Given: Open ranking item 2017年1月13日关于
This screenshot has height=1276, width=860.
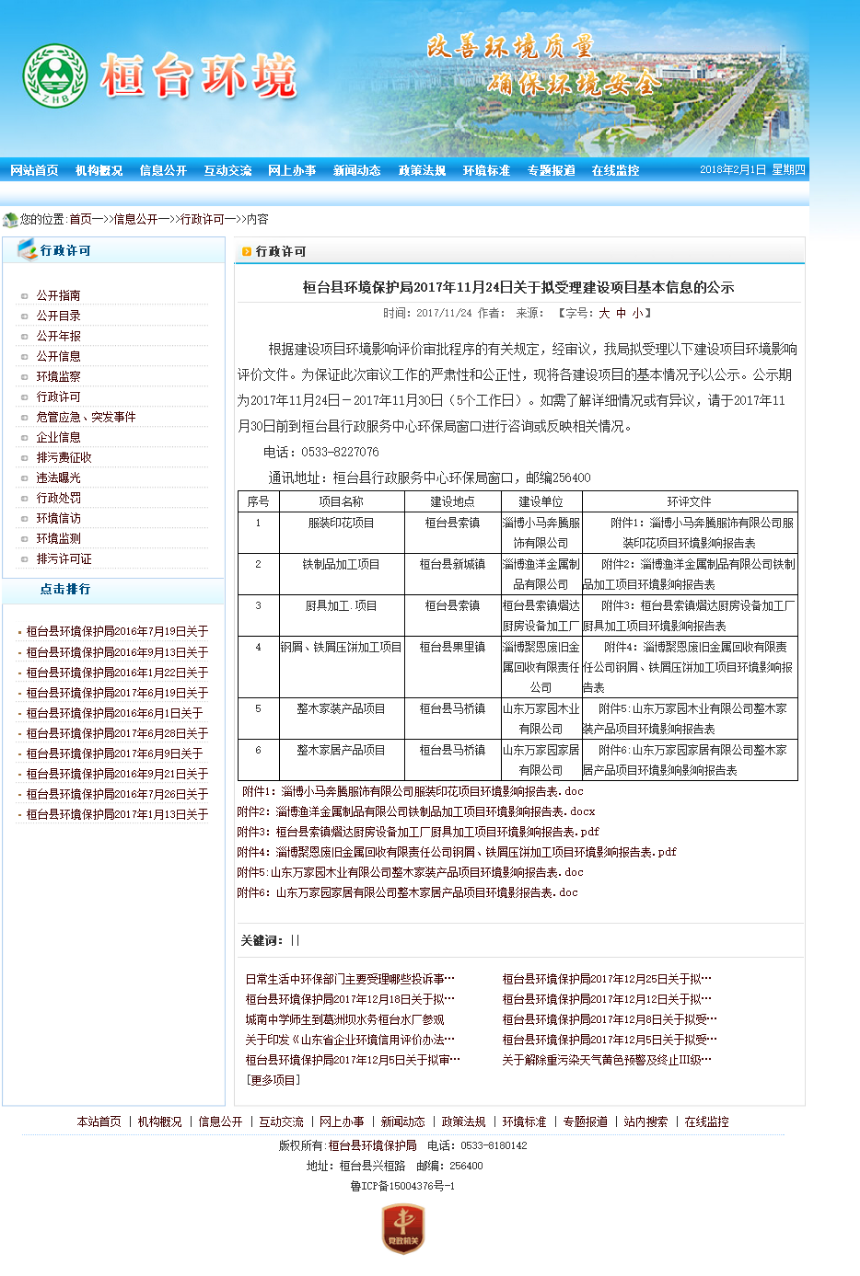Looking at the screenshot, I should 117,815.
